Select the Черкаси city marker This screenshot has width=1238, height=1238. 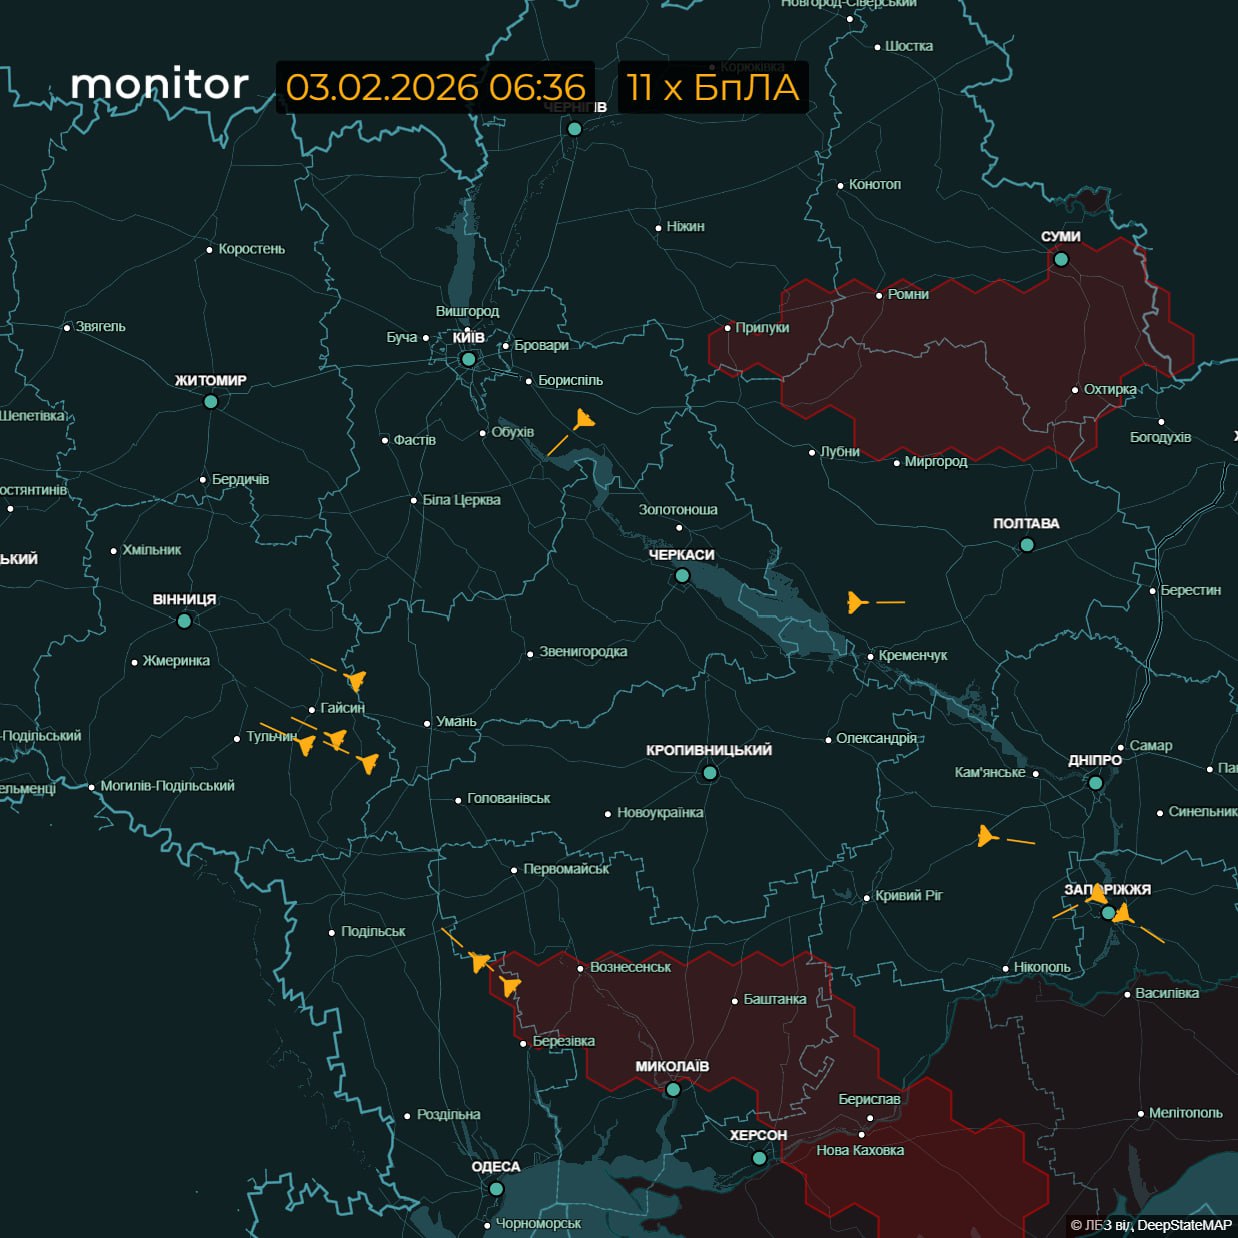pos(682,576)
